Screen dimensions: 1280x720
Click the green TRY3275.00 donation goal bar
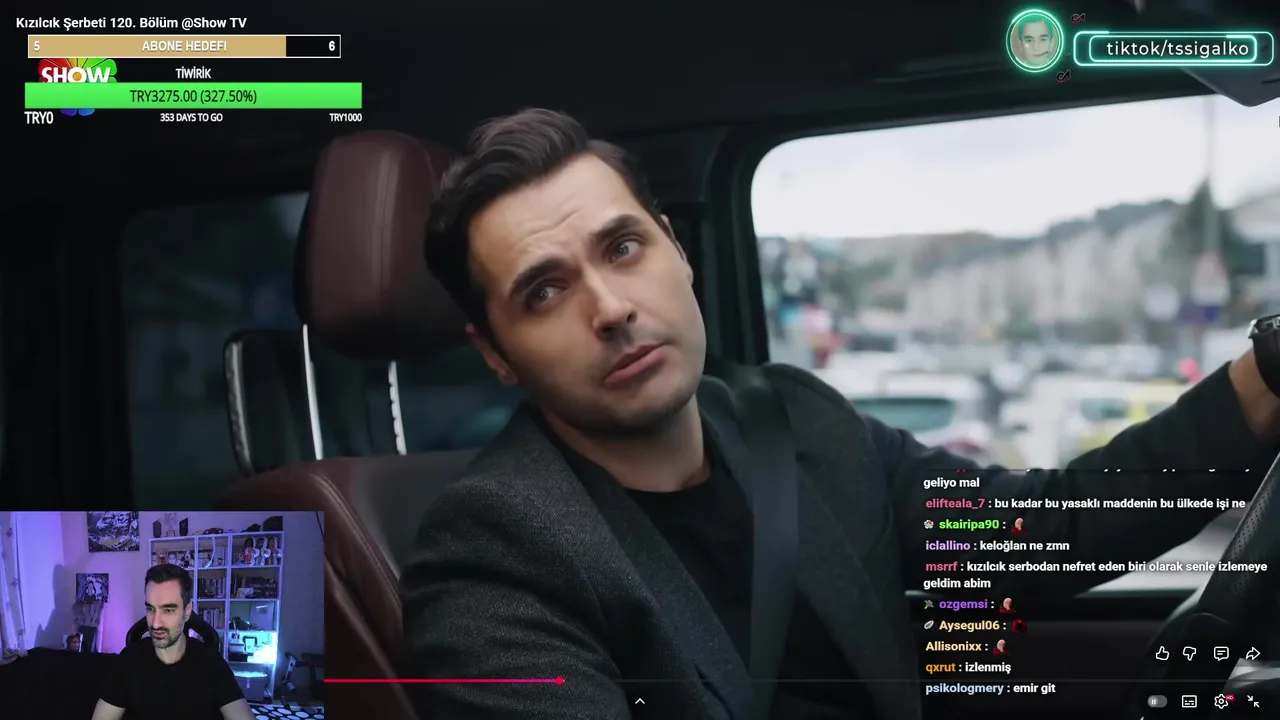coord(193,96)
